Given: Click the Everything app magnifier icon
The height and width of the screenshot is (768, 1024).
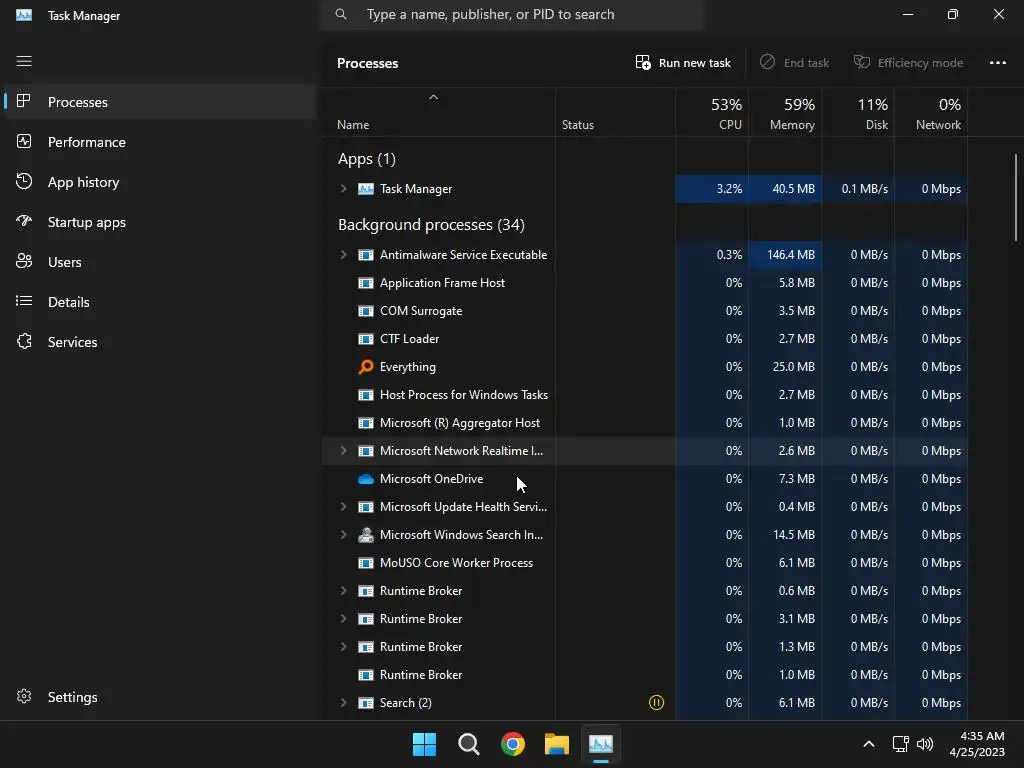Looking at the screenshot, I should point(366,367).
